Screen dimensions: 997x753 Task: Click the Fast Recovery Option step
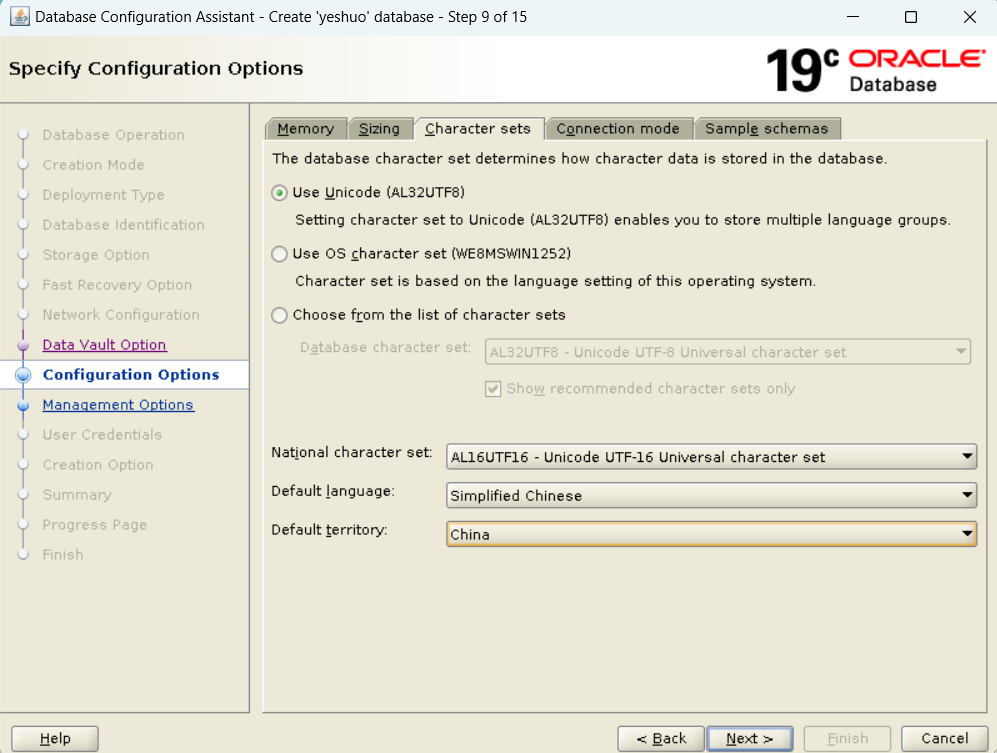[x=117, y=284]
